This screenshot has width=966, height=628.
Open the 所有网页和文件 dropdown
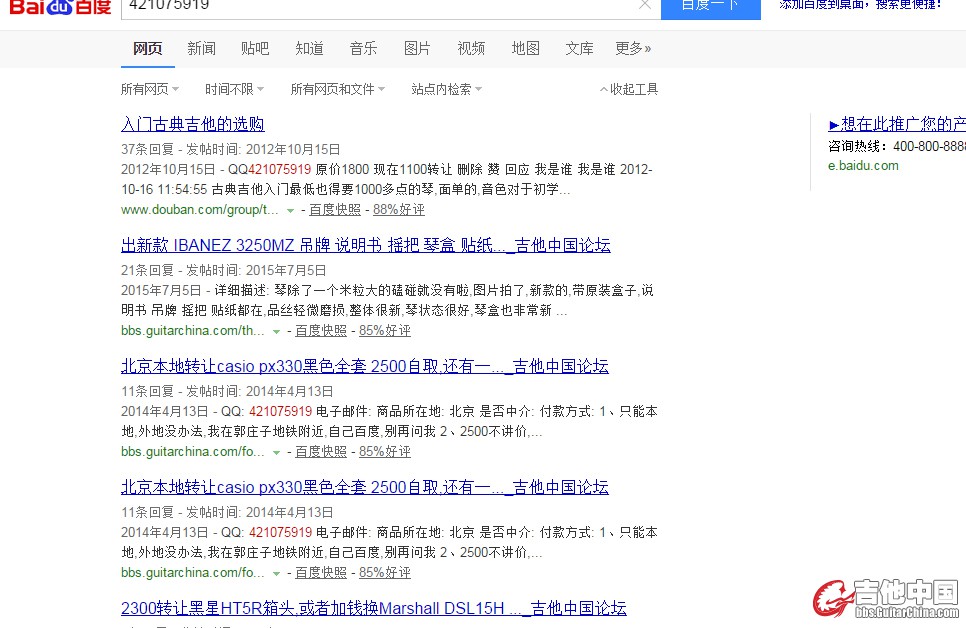(x=338, y=89)
